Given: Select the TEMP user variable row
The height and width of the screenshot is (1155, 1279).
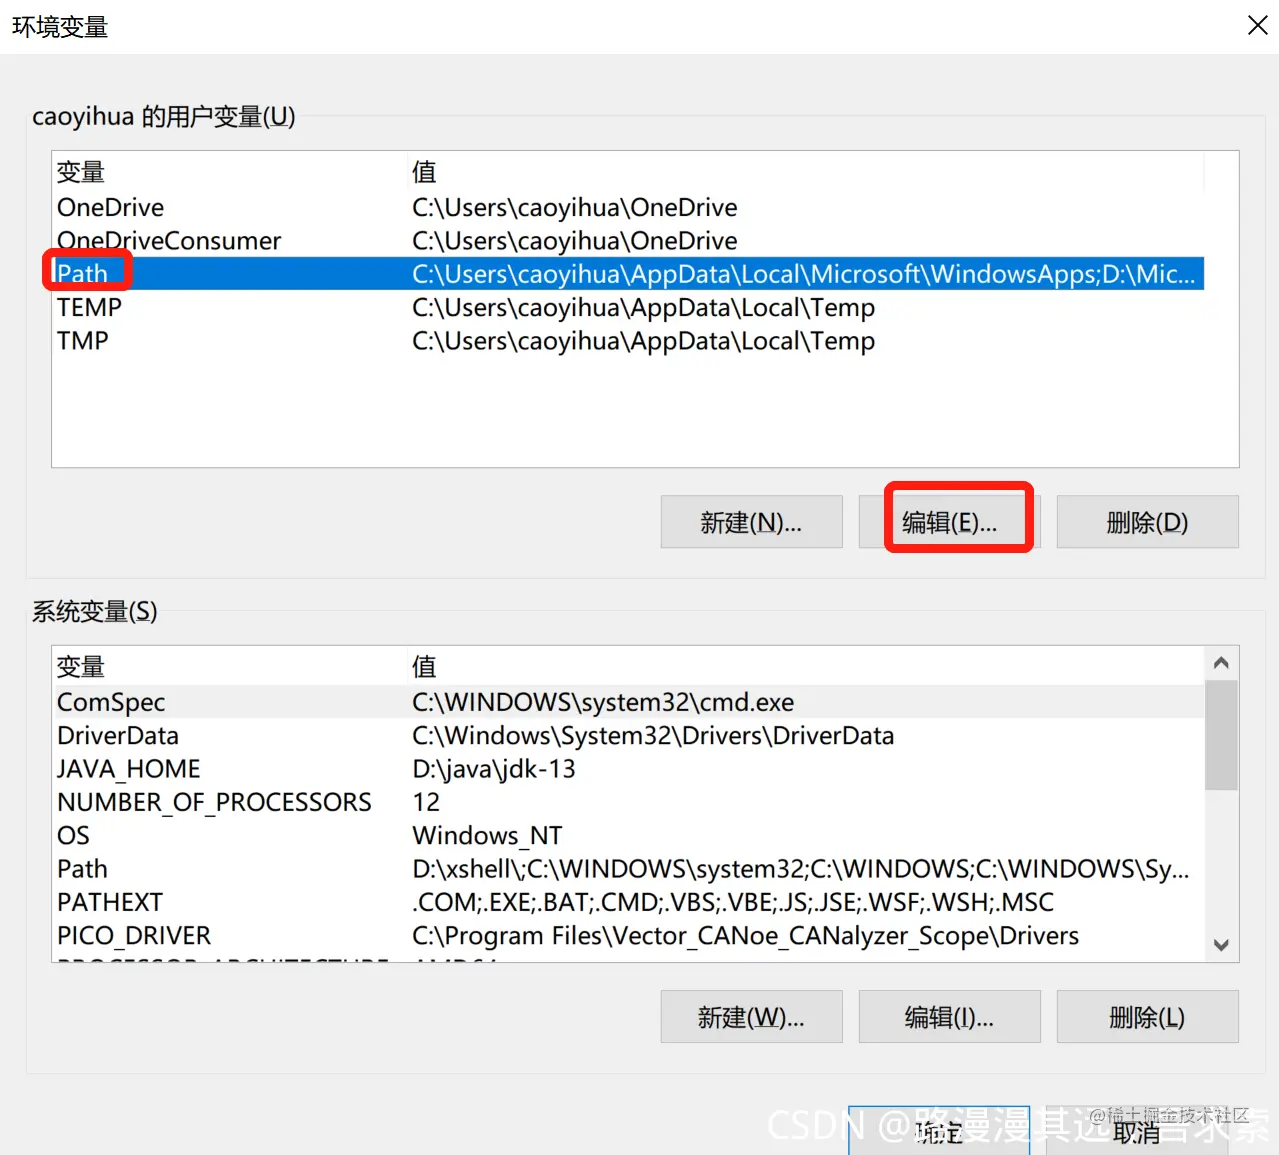Looking at the screenshot, I should coord(628,307).
